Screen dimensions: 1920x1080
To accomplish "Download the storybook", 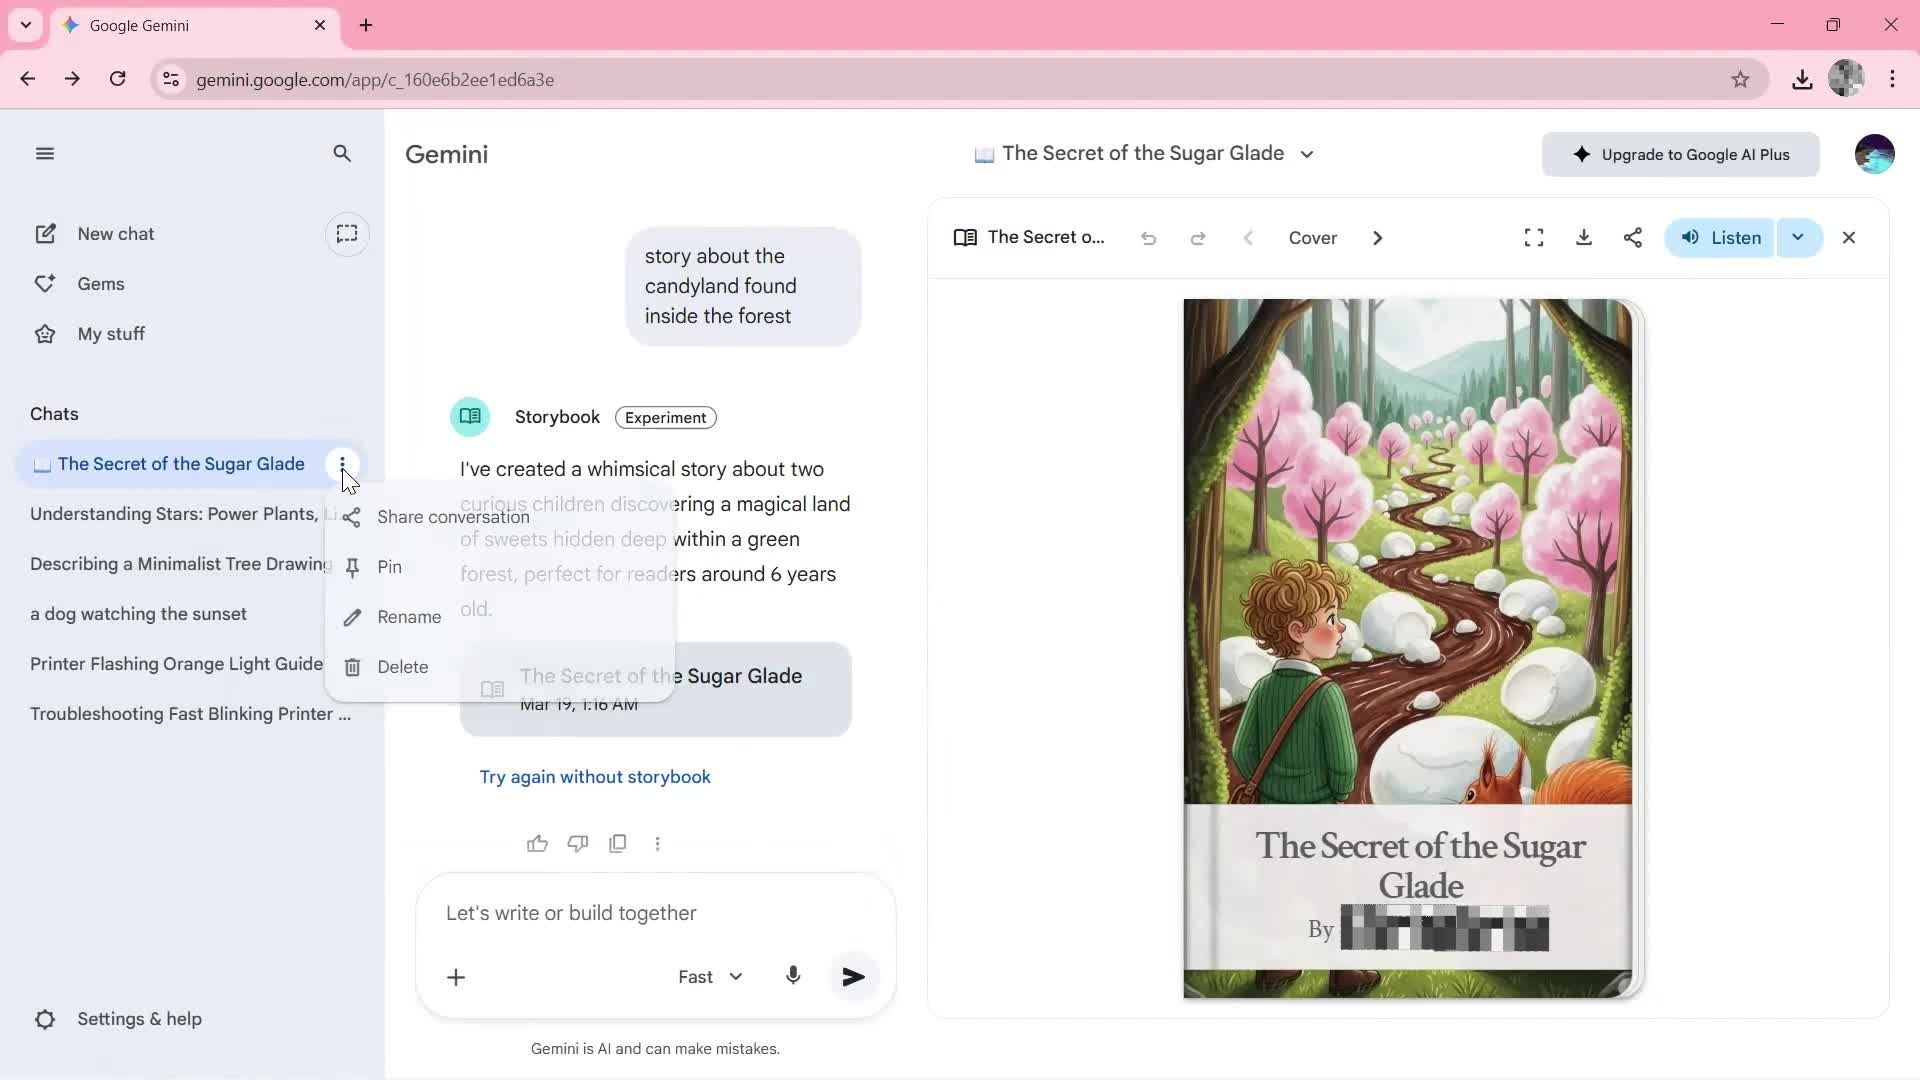I will [1583, 238].
